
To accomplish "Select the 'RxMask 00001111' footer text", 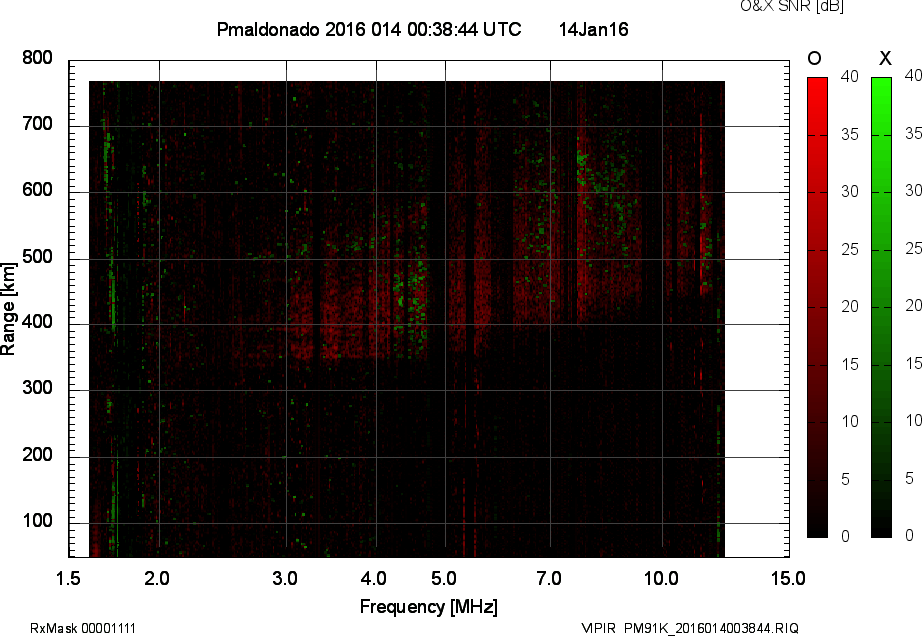I will pyautogui.click(x=83, y=628).
